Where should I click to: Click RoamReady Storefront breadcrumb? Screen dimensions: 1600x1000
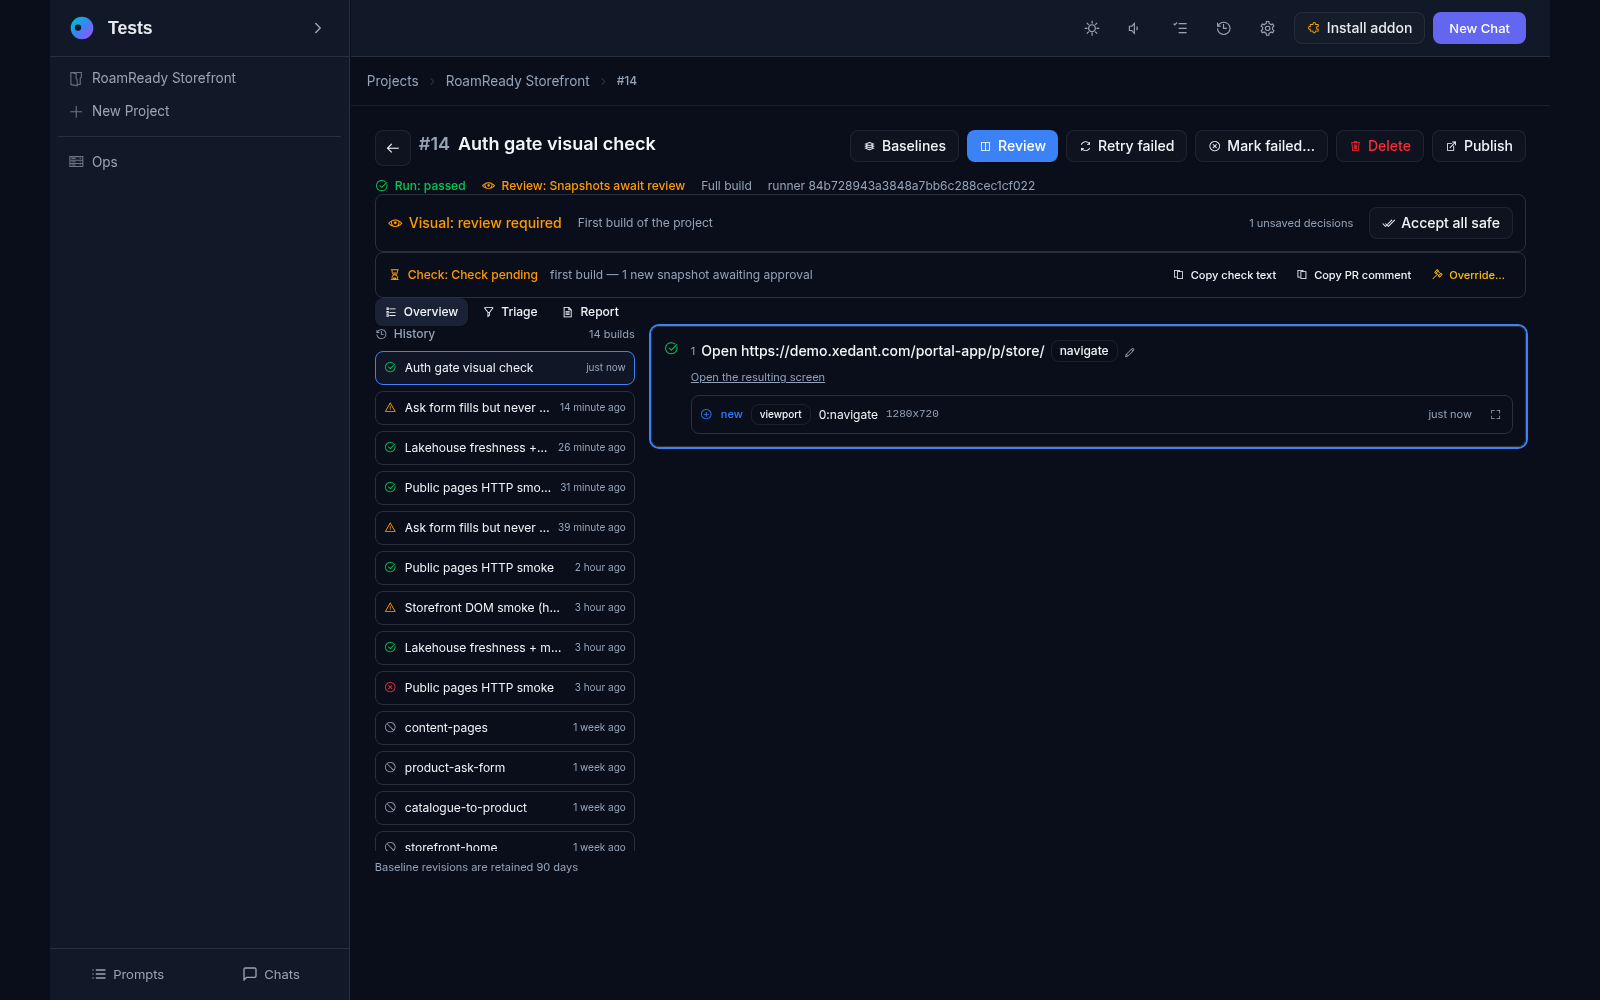[517, 81]
